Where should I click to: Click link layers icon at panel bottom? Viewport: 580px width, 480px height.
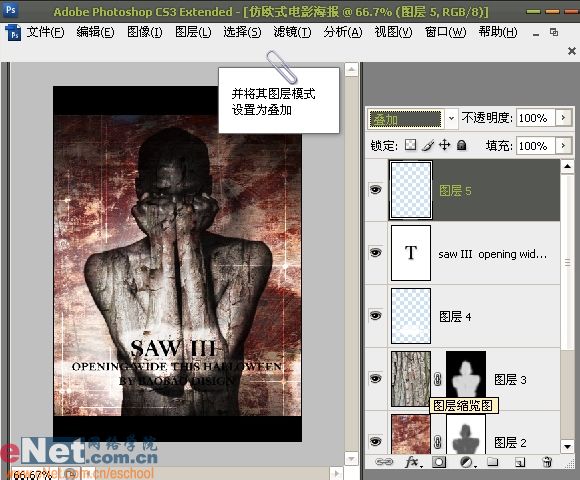point(384,462)
